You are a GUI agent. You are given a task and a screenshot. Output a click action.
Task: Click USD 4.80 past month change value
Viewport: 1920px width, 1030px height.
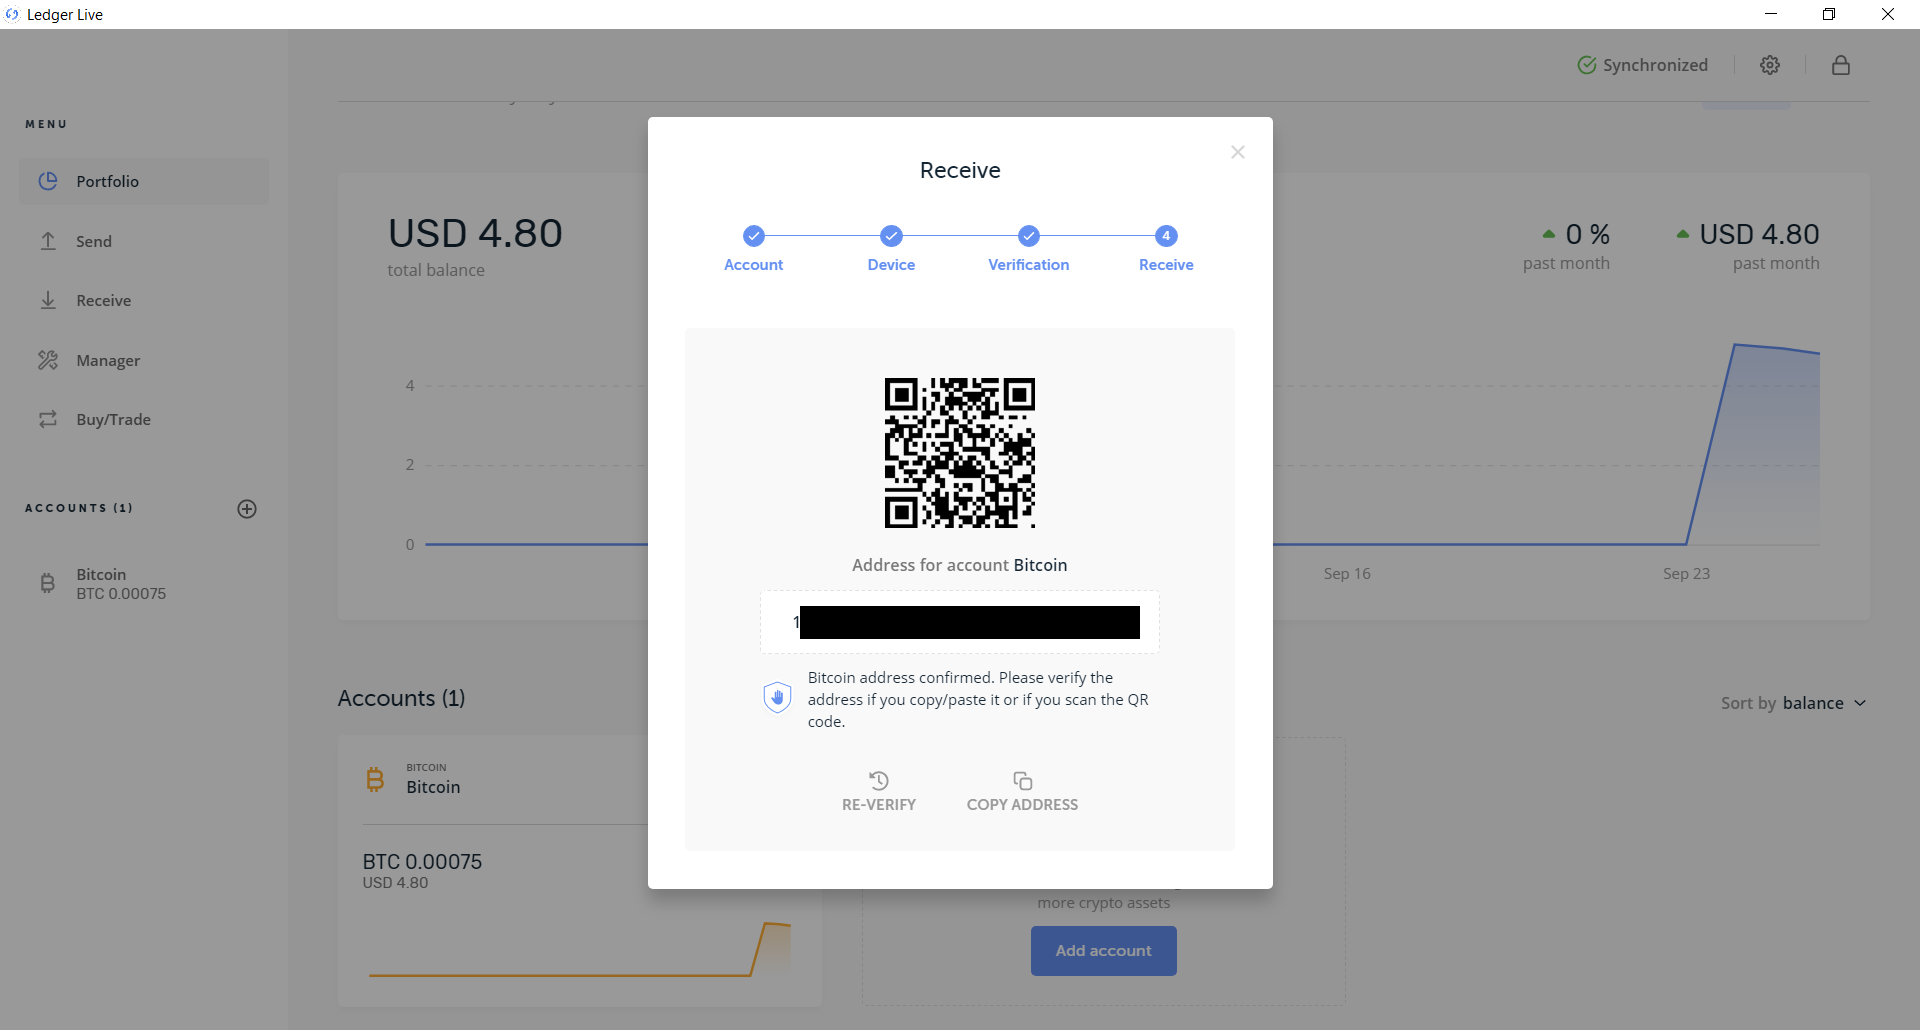pyautogui.click(x=1759, y=234)
